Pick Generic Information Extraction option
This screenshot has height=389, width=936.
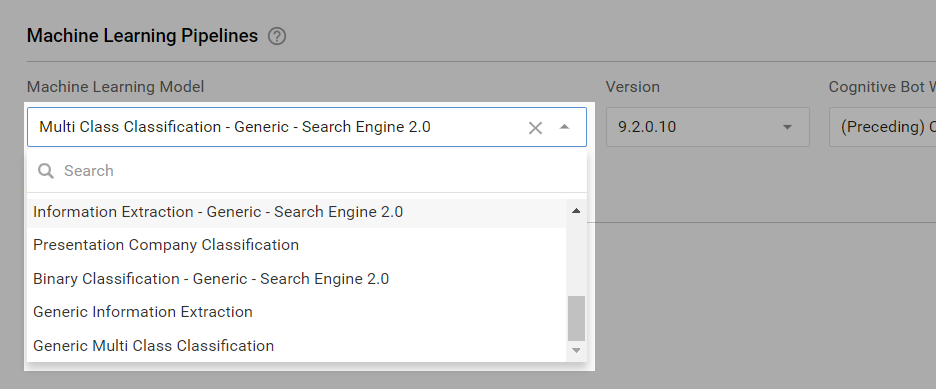(x=297, y=312)
